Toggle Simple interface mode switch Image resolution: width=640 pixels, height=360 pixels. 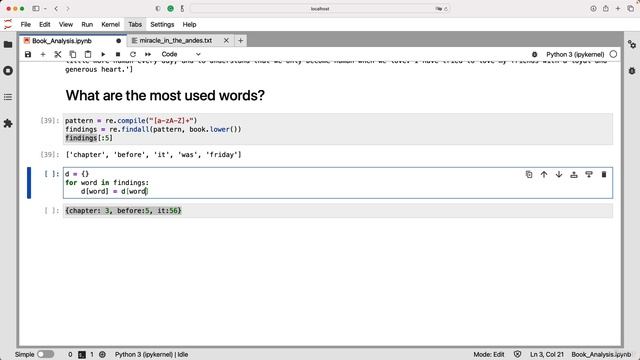[45, 354]
